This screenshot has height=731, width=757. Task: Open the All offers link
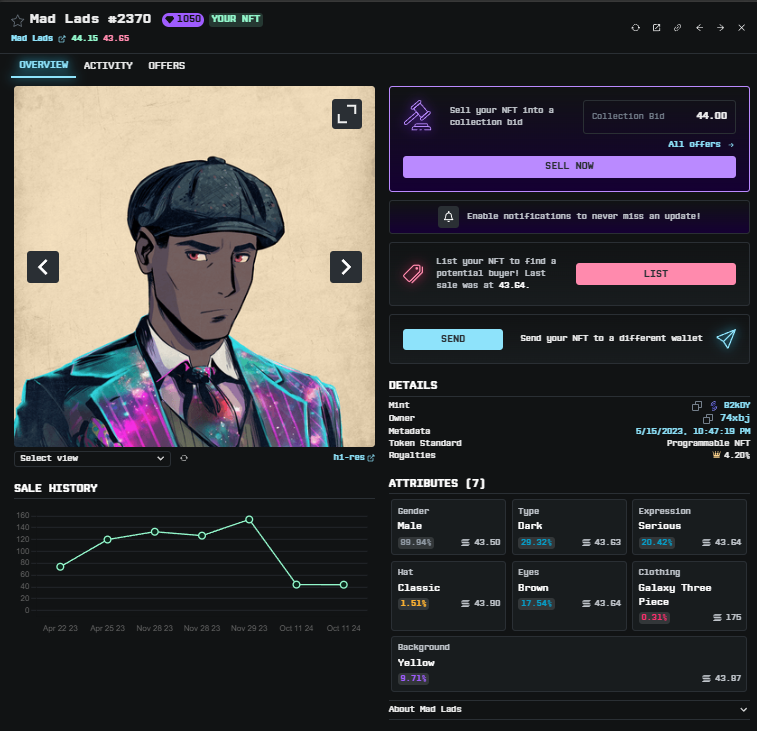701,144
